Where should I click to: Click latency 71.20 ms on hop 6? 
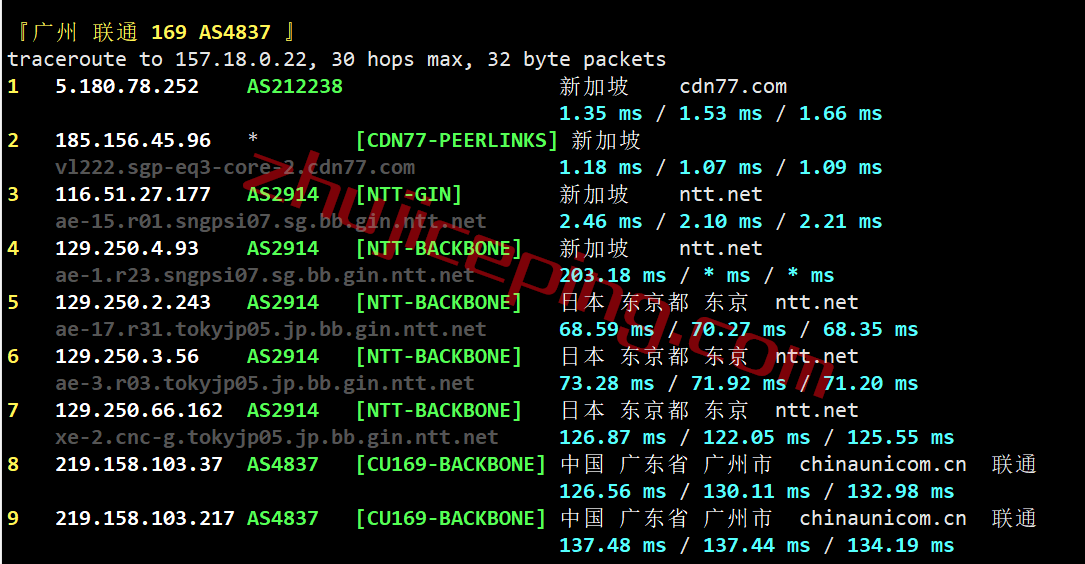870,383
